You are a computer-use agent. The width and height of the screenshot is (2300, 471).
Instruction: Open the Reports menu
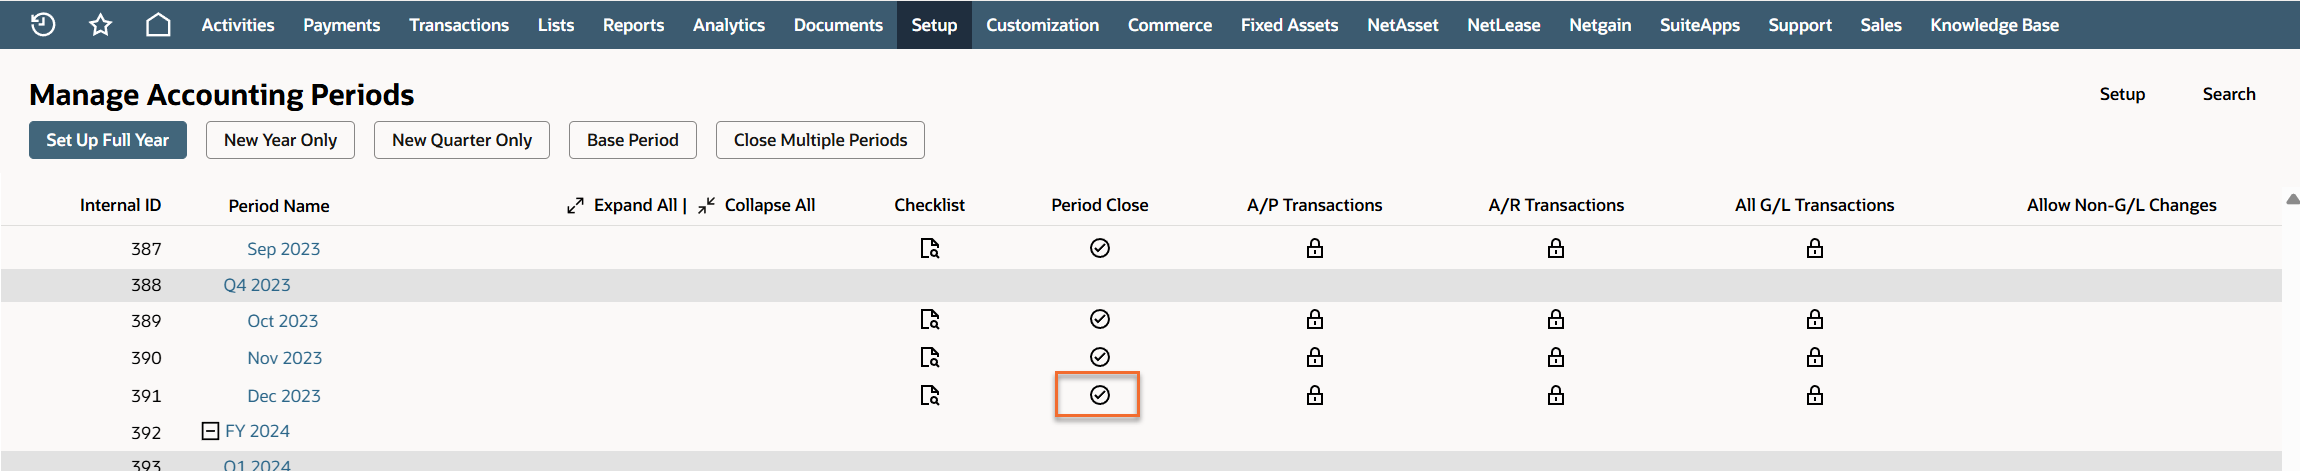pos(633,25)
